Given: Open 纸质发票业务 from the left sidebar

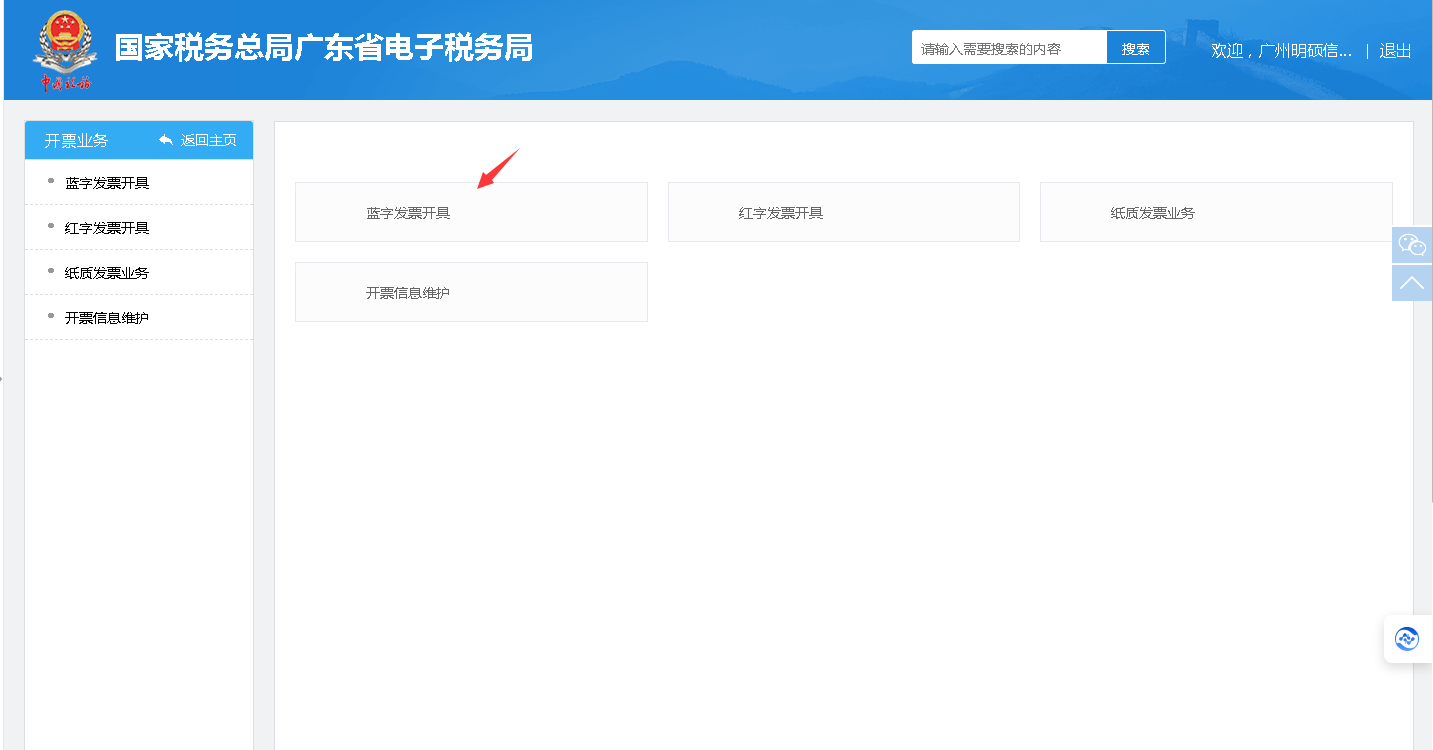Looking at the screenshot, I should coord(107,273).
